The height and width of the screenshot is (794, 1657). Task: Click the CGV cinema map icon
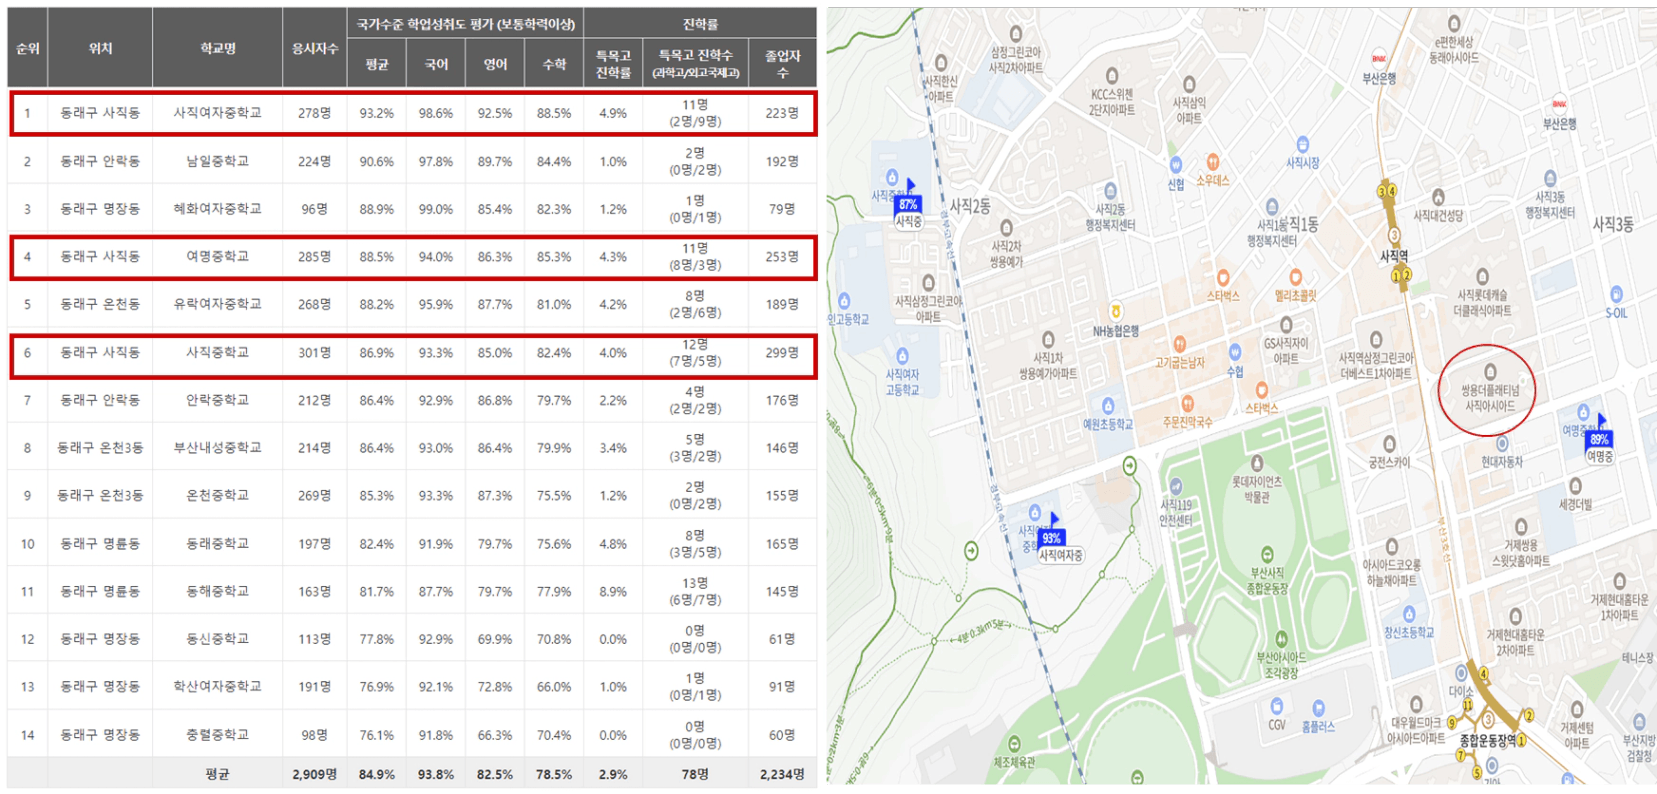click(1276, 707)
